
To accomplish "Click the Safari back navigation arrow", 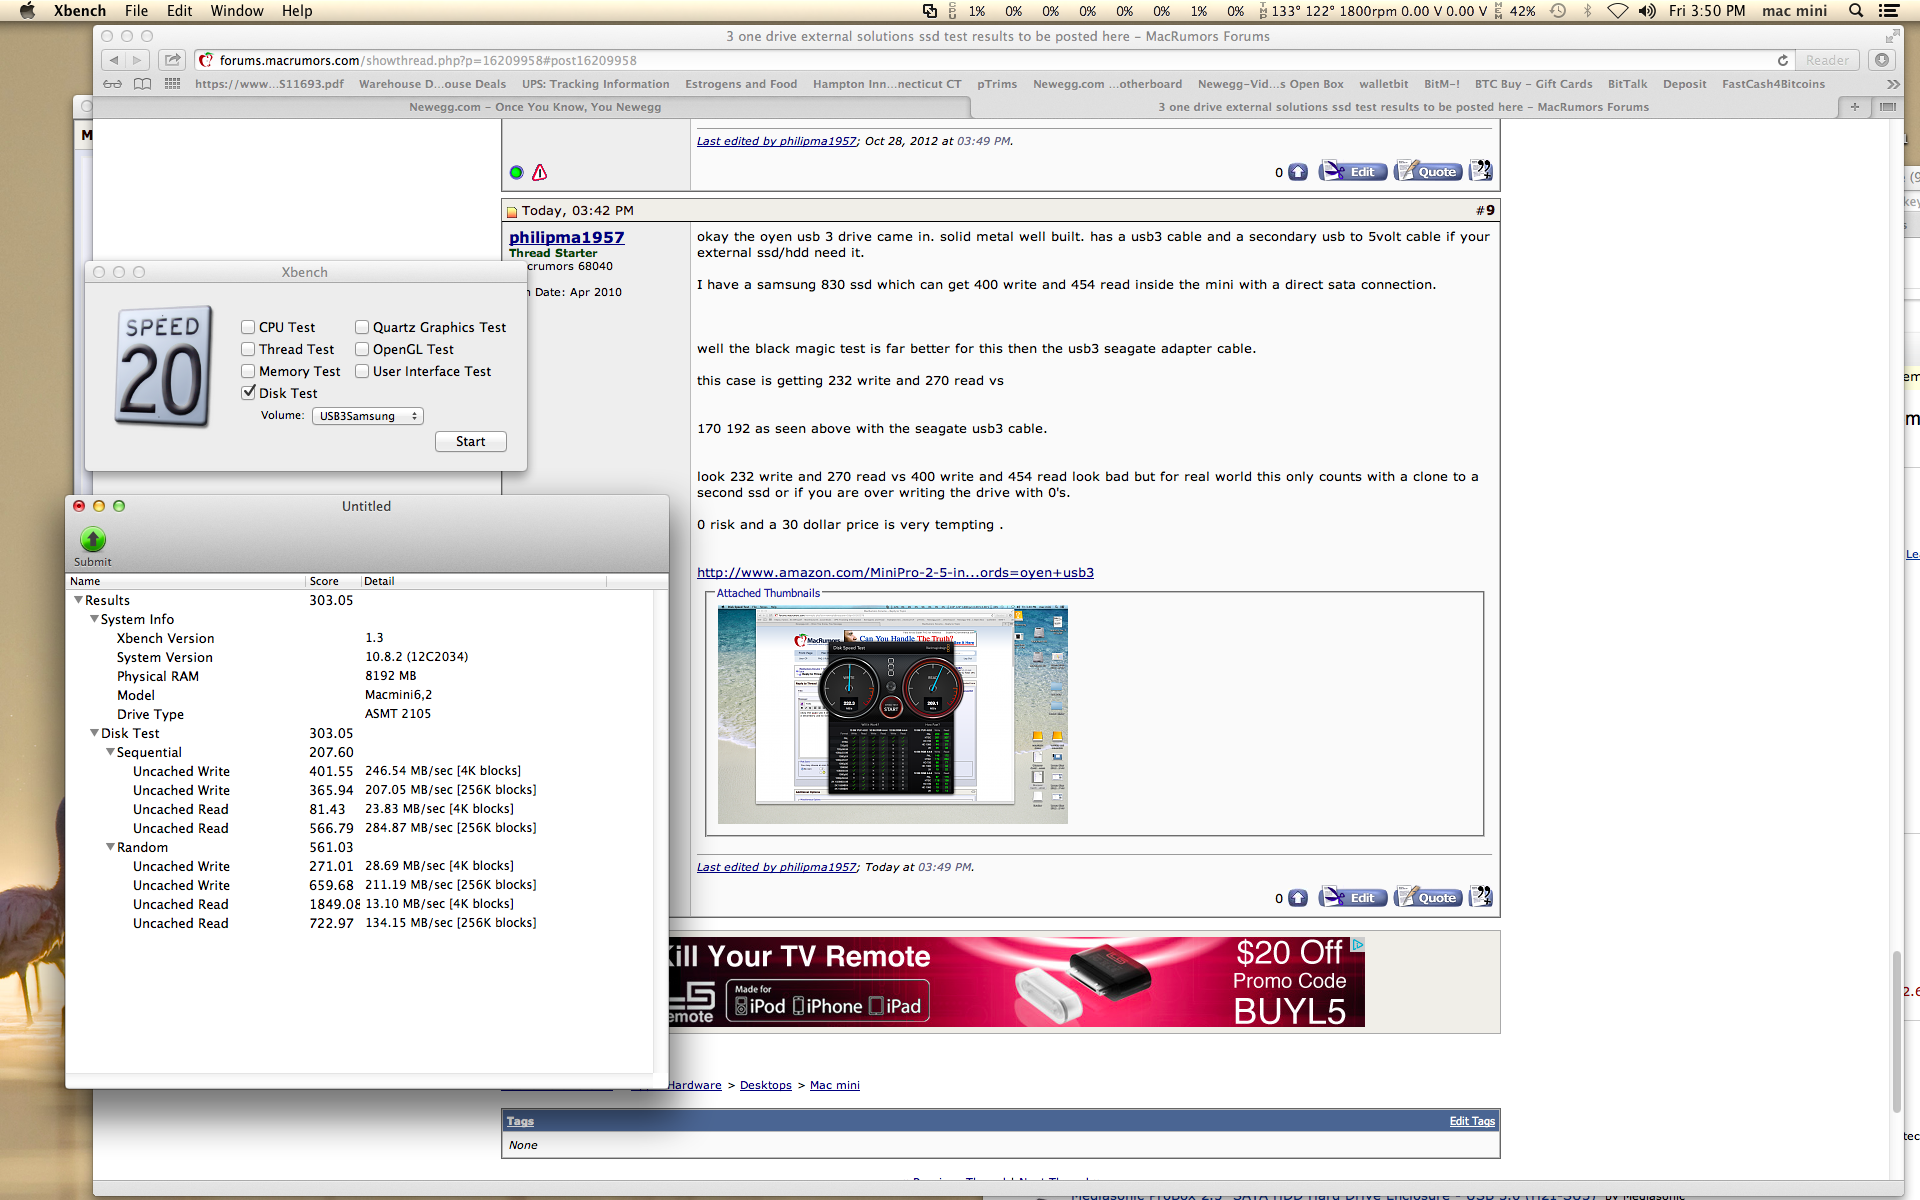I will [x=114, y=60].
